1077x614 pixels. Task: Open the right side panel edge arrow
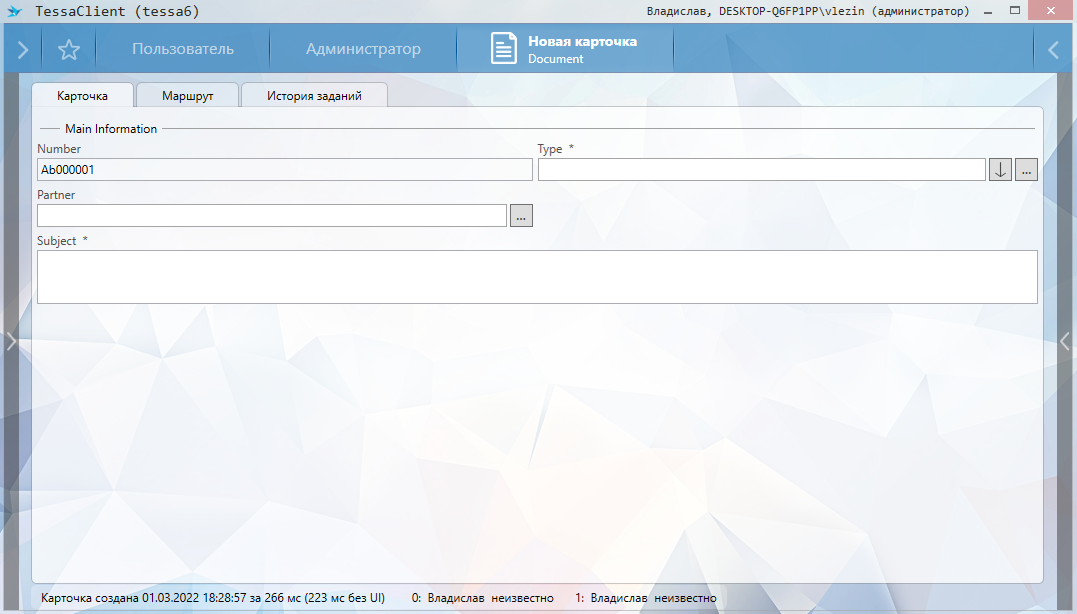point(1065,341)
